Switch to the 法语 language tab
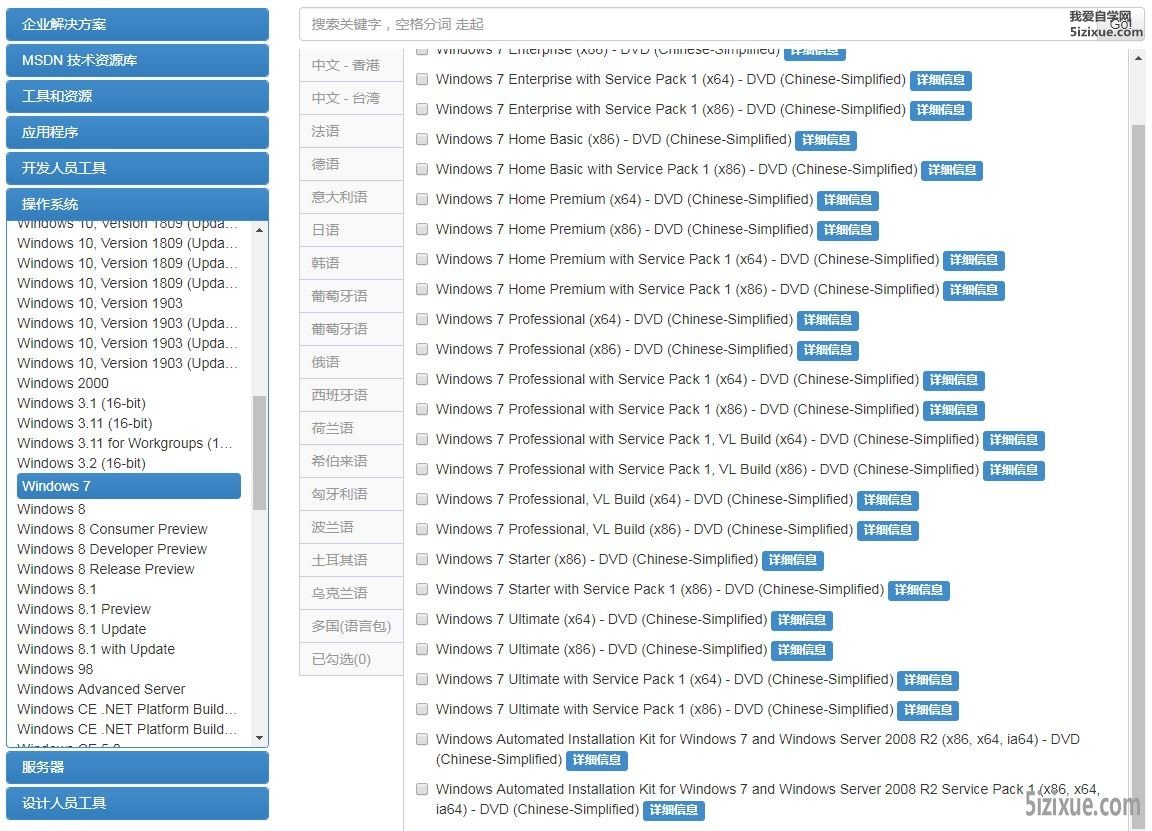 (351, 132)
